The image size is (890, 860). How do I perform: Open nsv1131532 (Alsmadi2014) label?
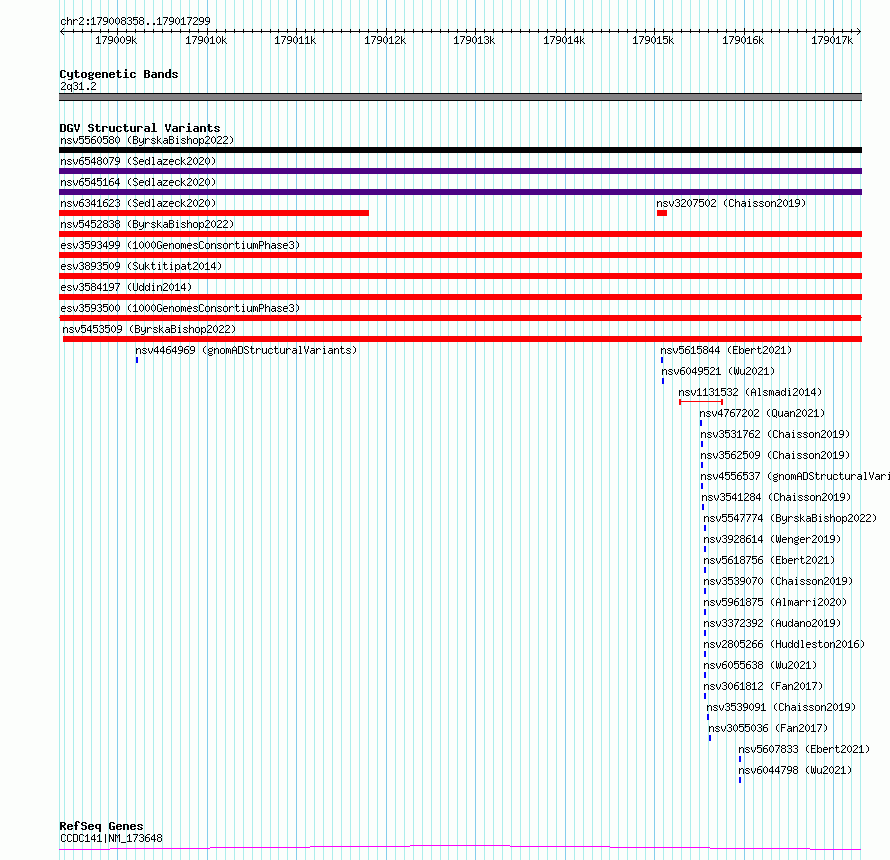tap(750, 392)
